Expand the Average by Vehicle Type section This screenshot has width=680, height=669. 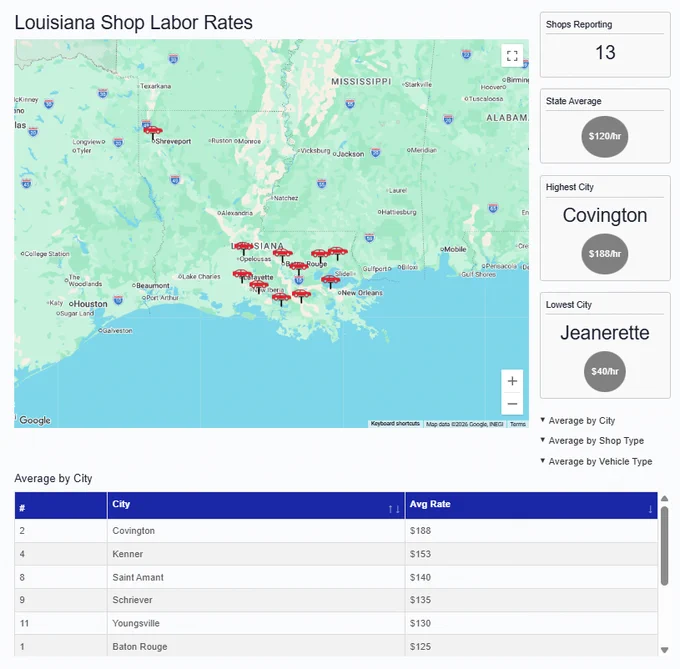(596, 461)
